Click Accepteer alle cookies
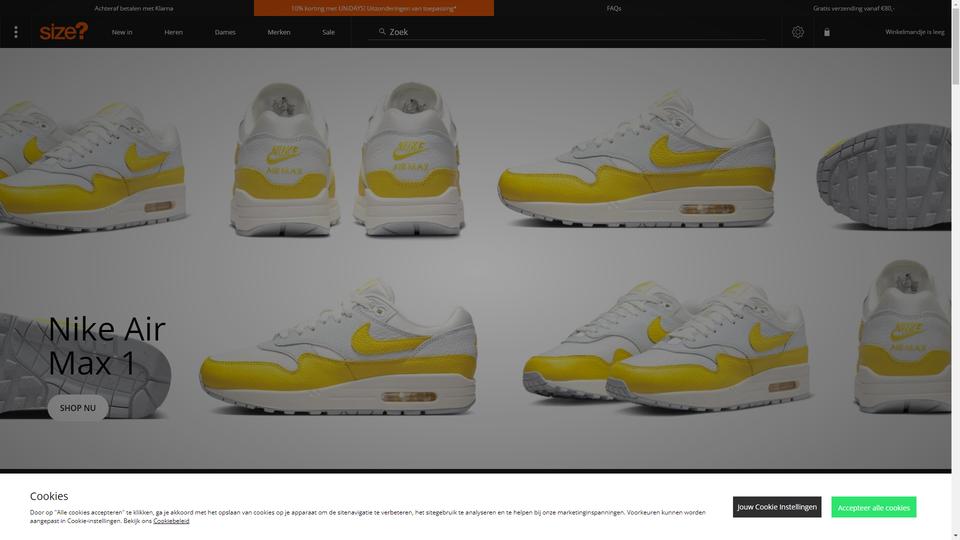 874,507
